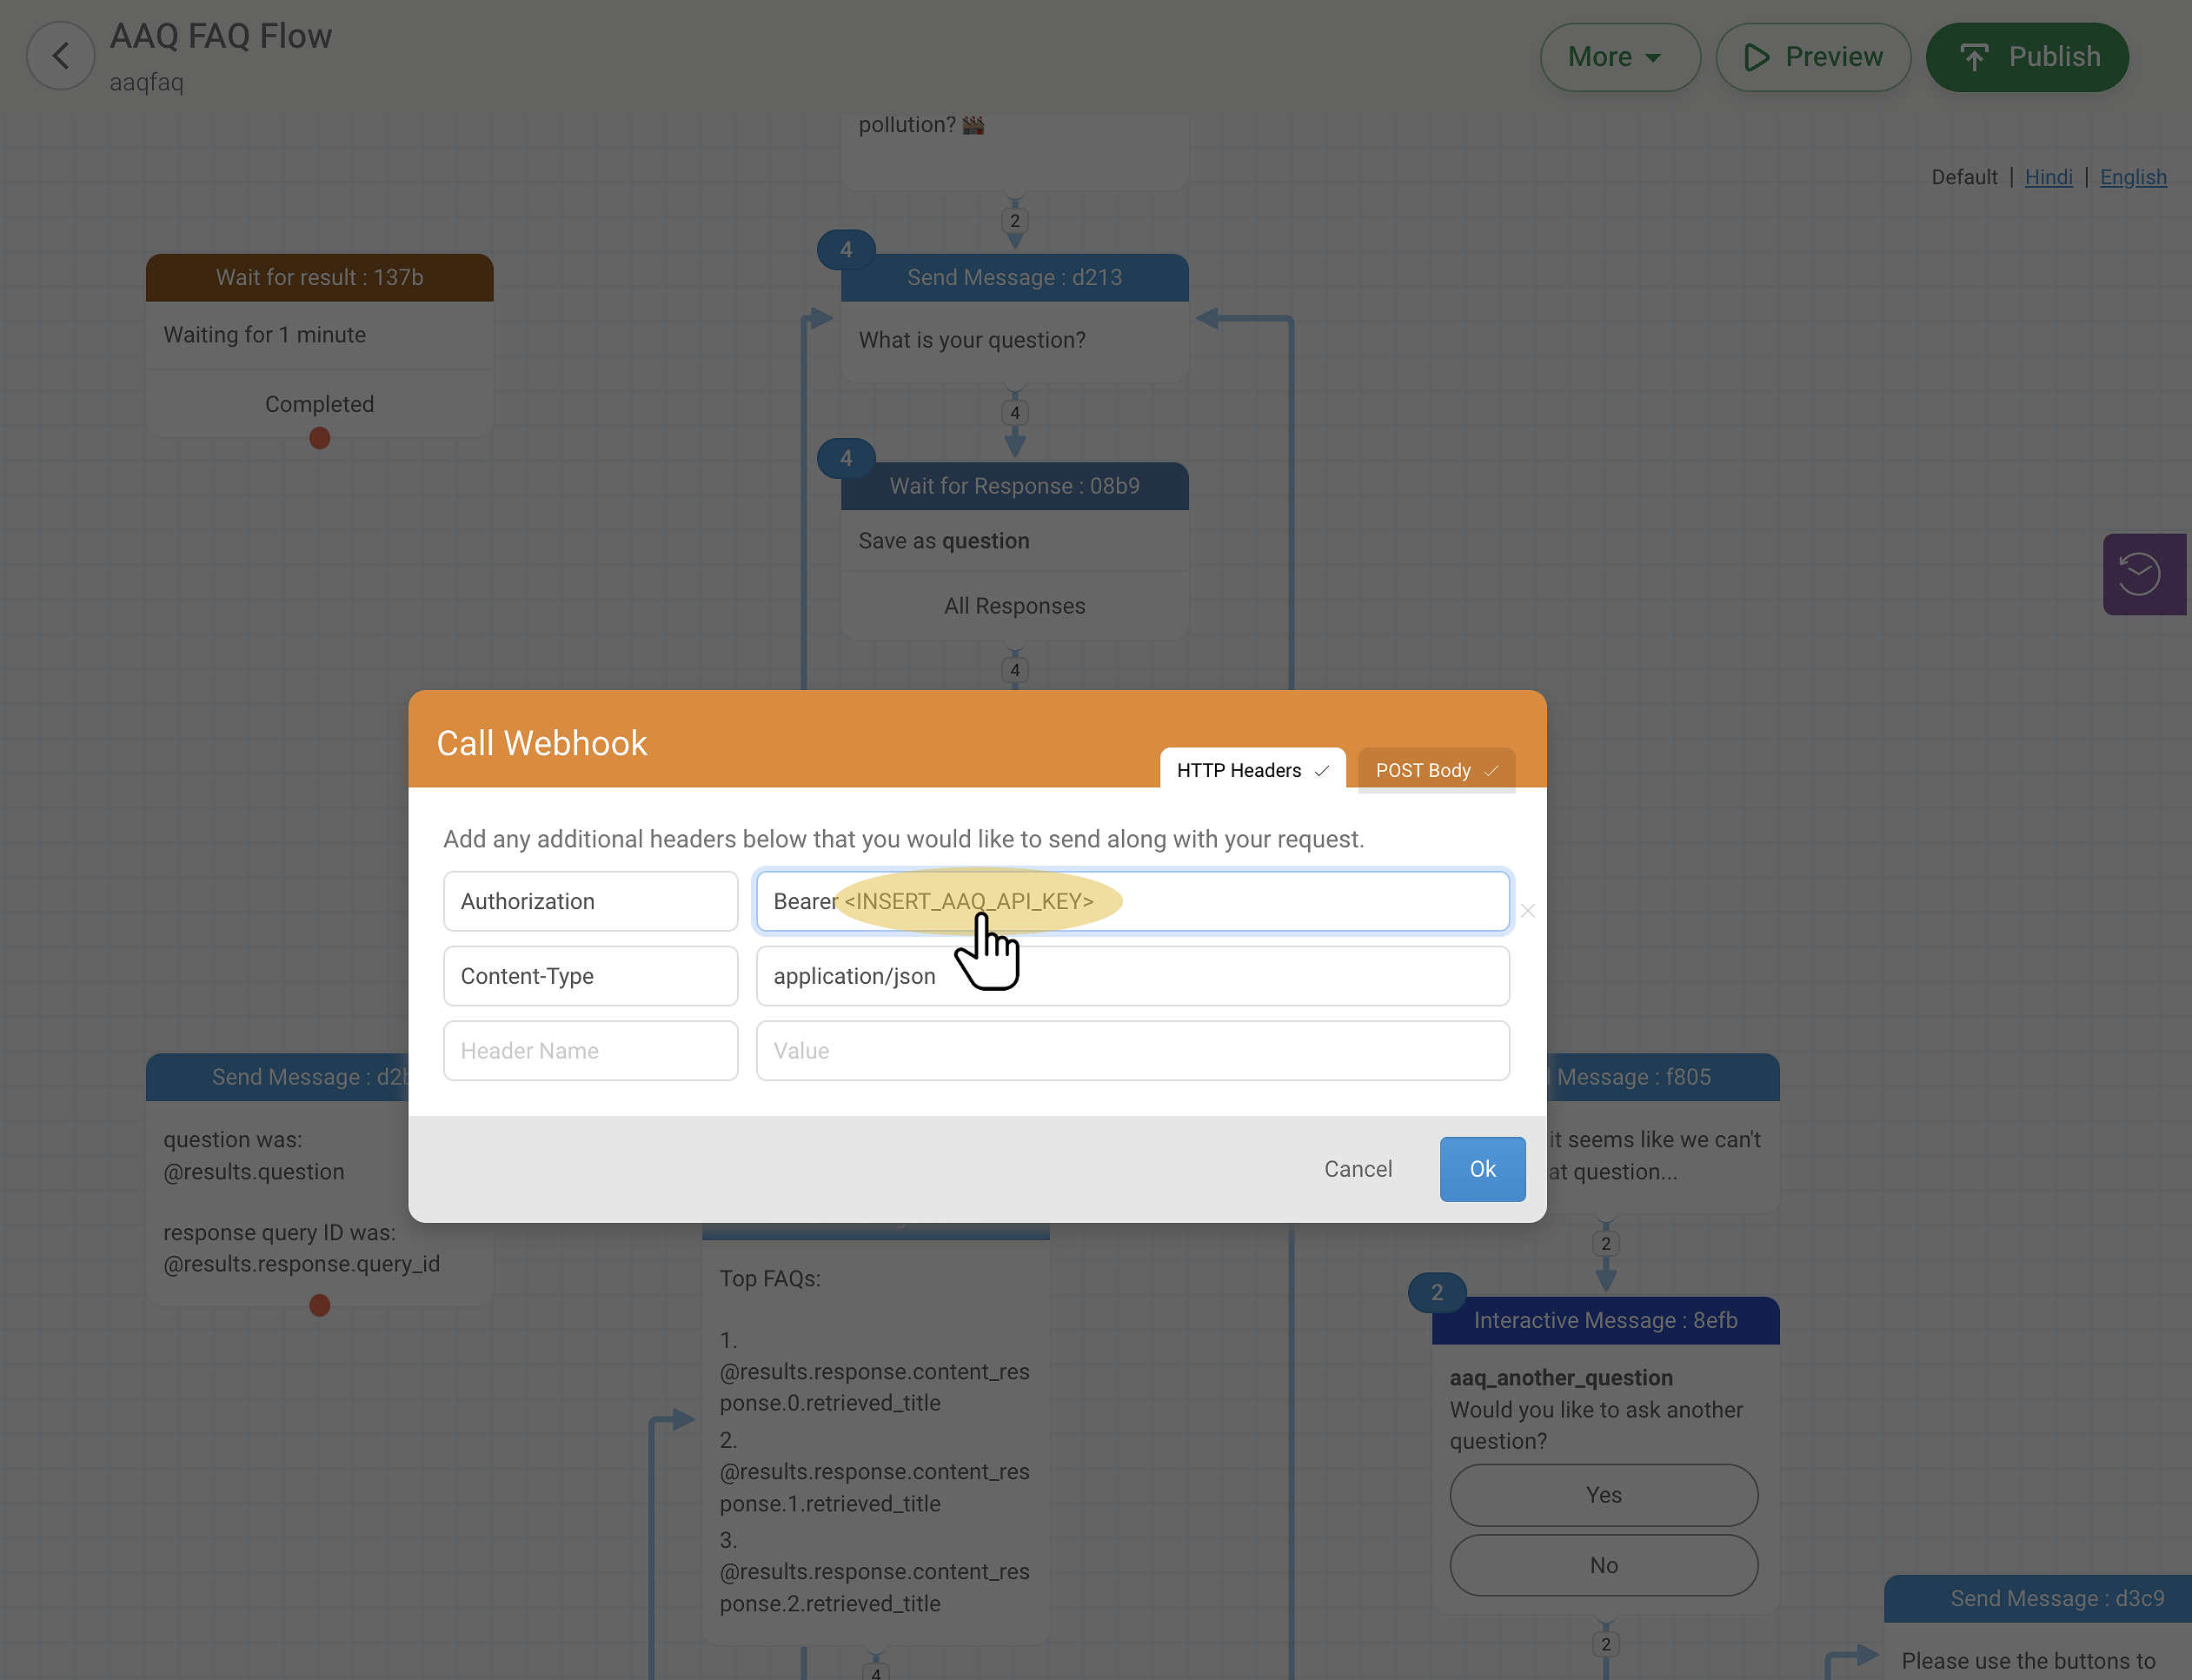Image resolution: width=2192 pixels, height=1680 pixels.
Task: Click the application/json value field
Action: click(x=1132, y=976)
